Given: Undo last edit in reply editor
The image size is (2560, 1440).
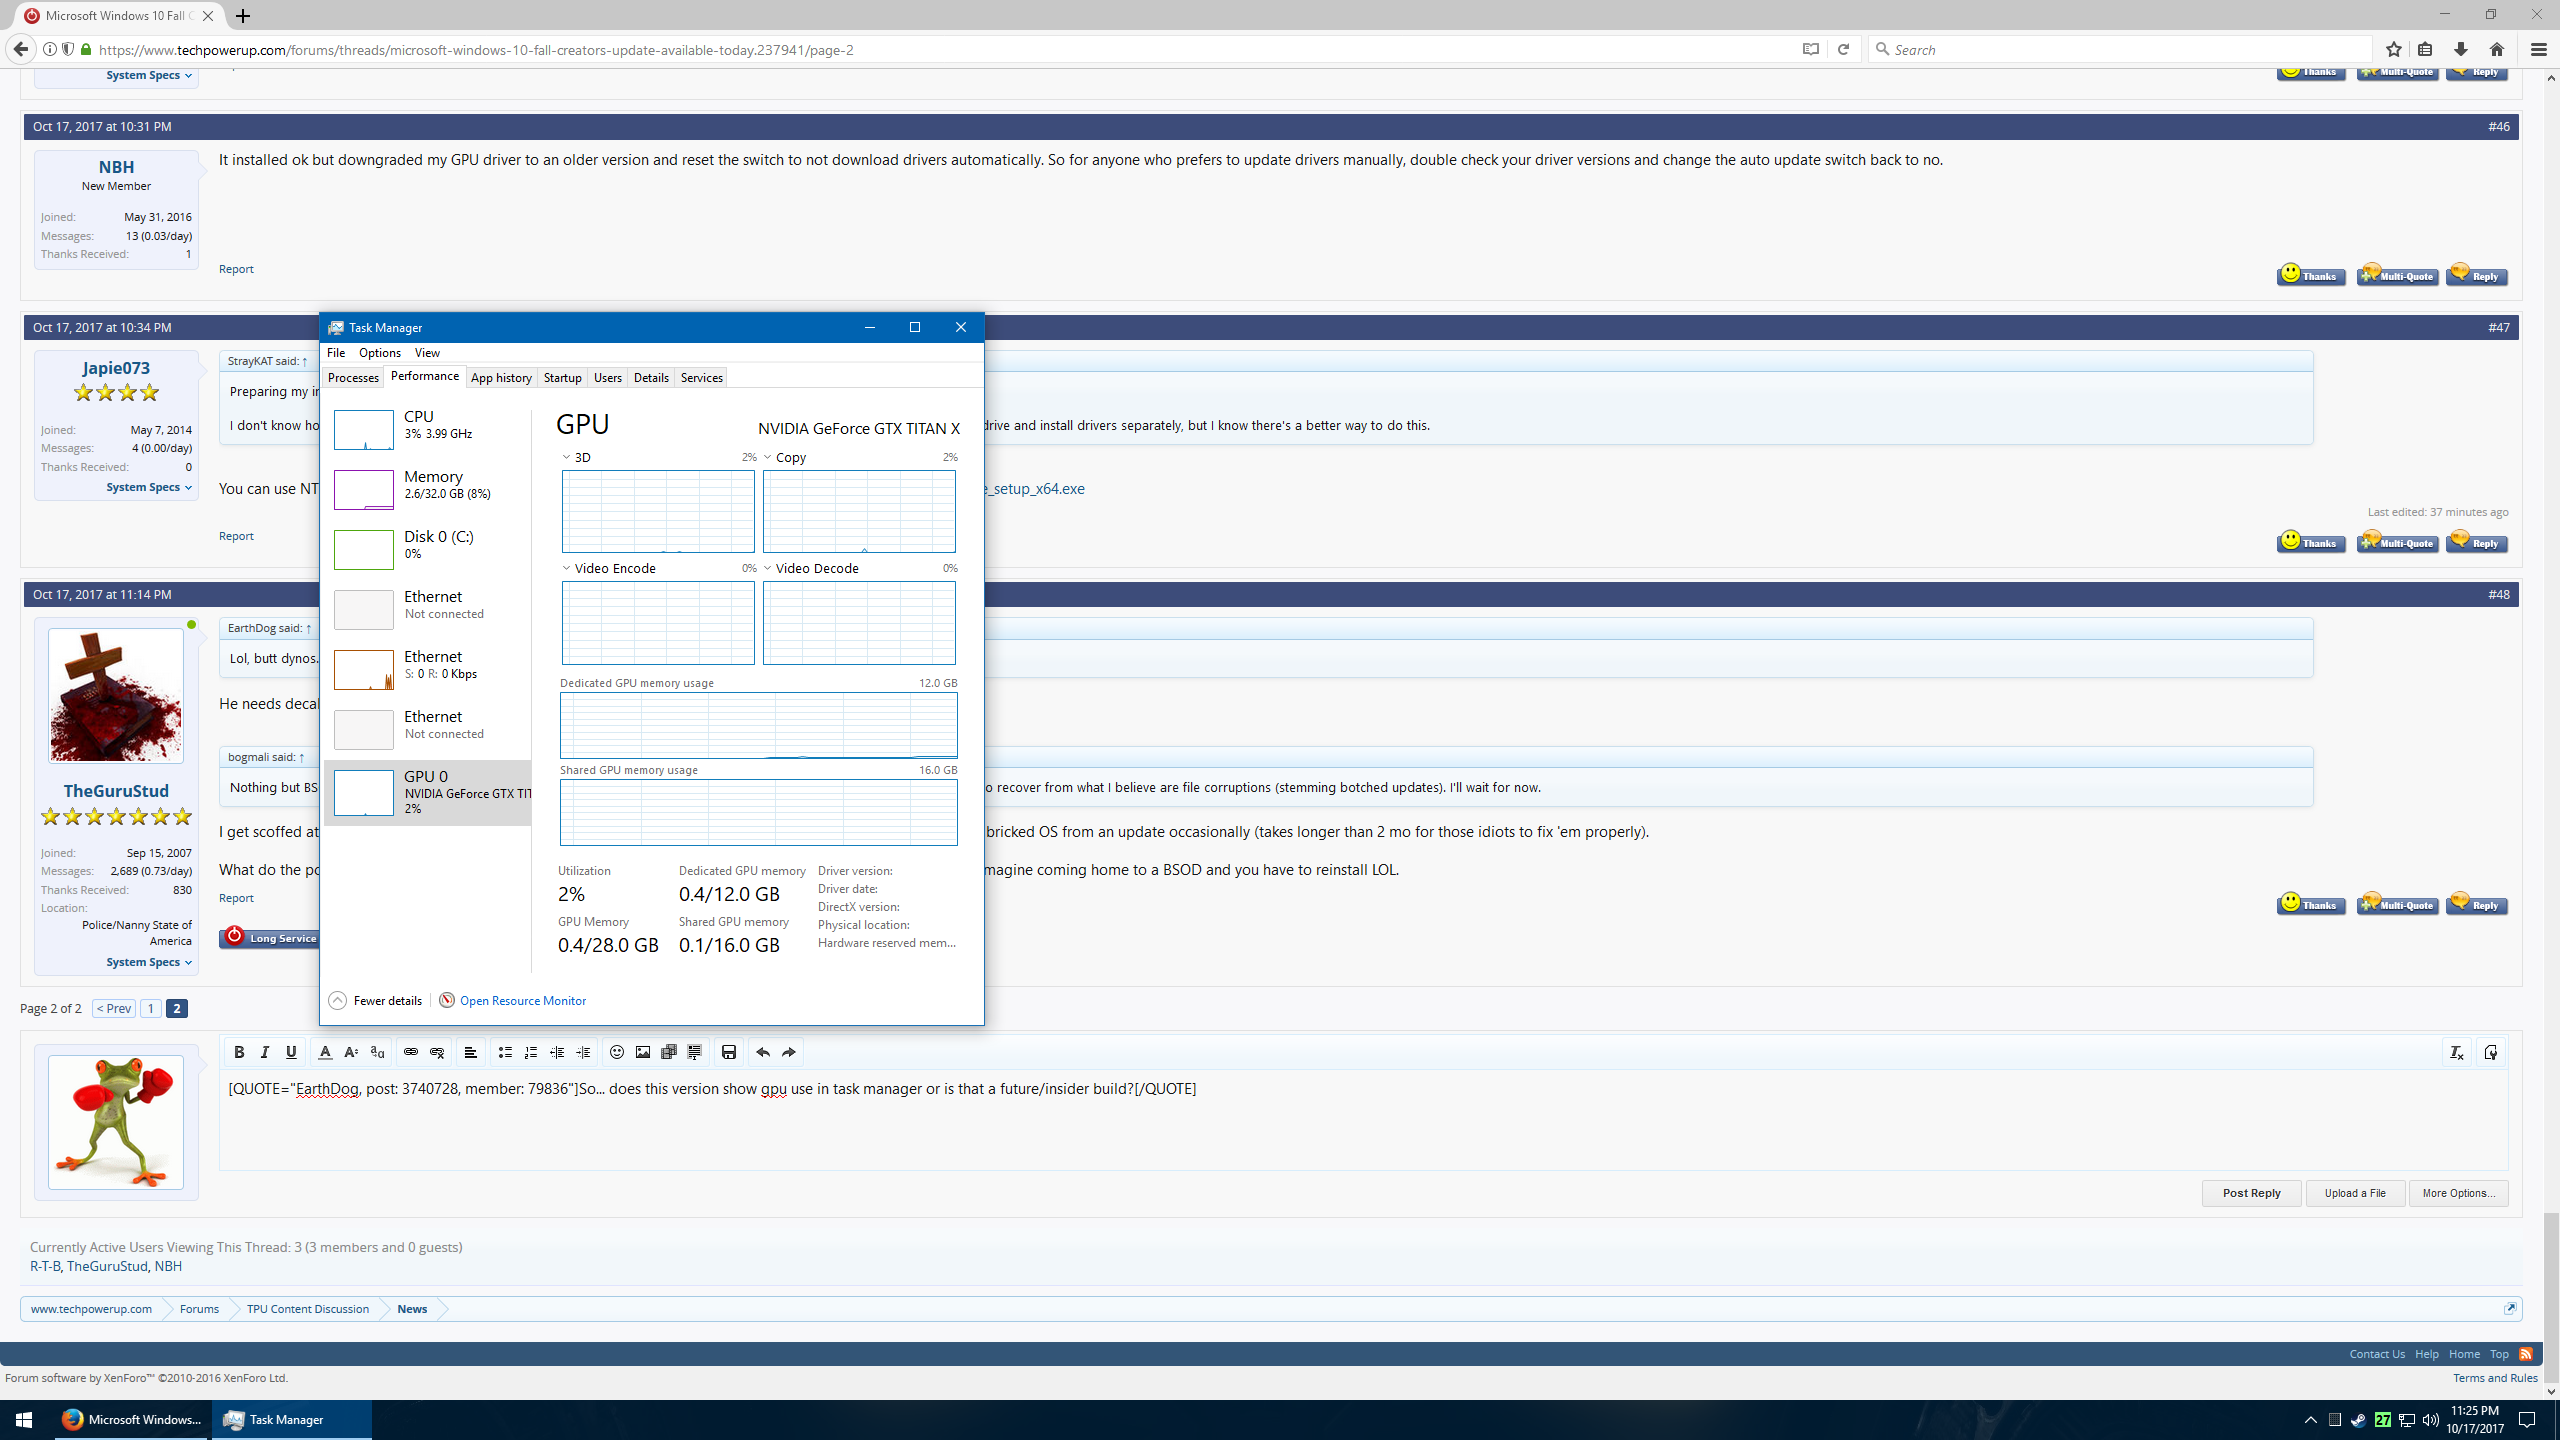Looking at the screenshot, I should click(x=762, y=1052).
